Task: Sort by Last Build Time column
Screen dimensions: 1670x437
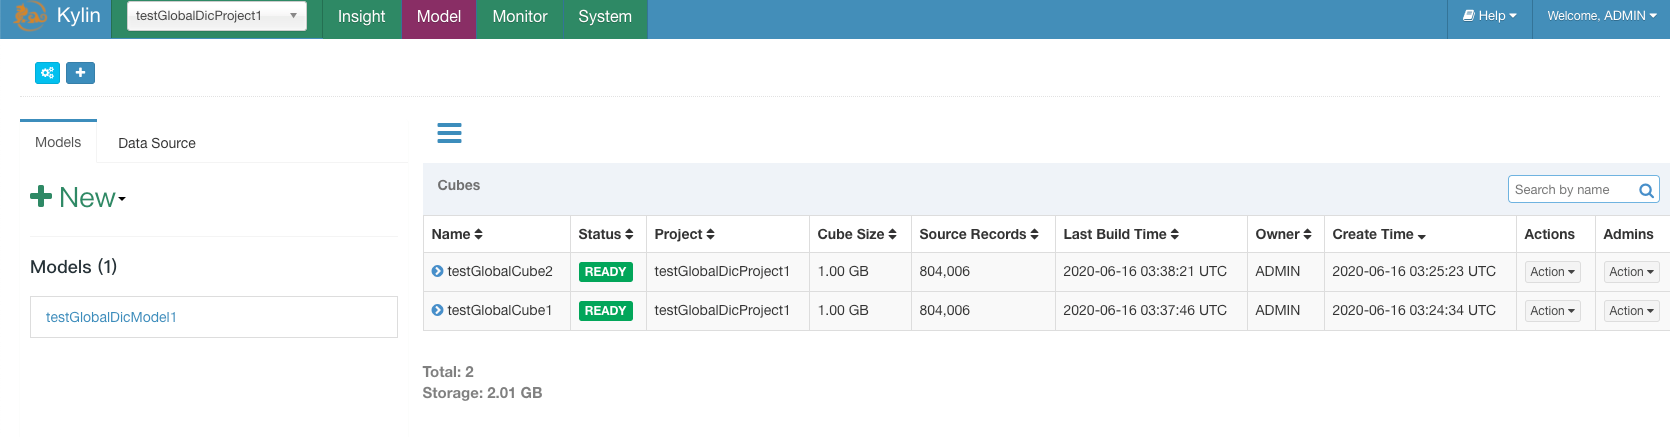Action: [1121, 234]
